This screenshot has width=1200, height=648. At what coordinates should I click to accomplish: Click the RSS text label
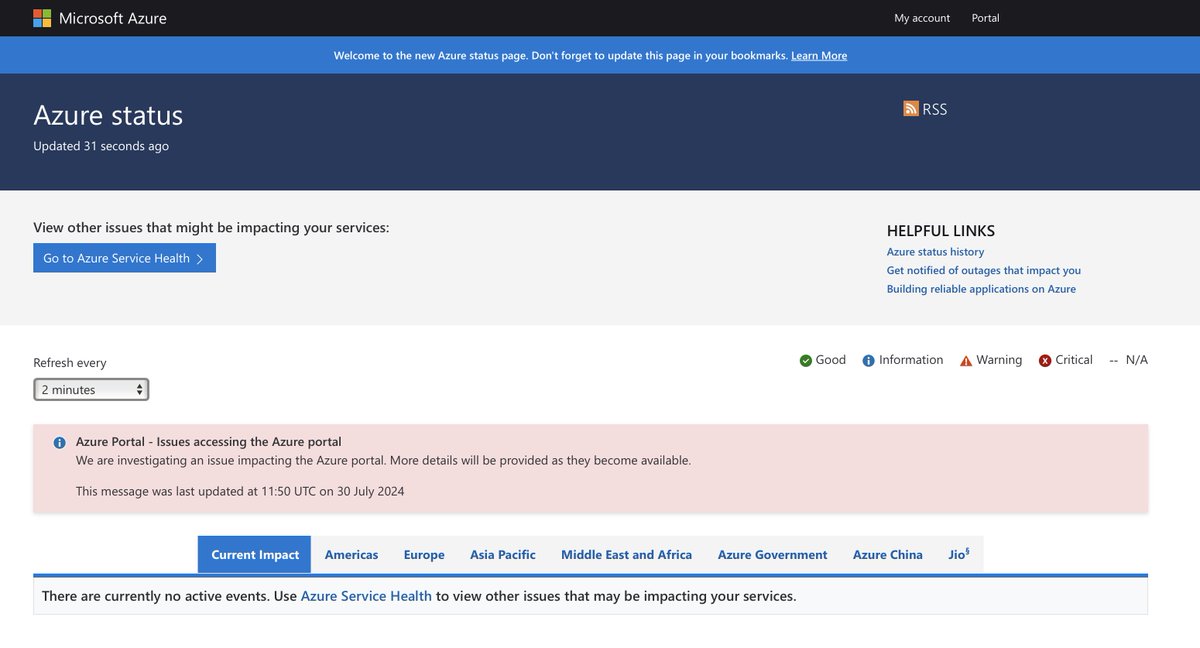pyautogui.click(x=934, y=109)
